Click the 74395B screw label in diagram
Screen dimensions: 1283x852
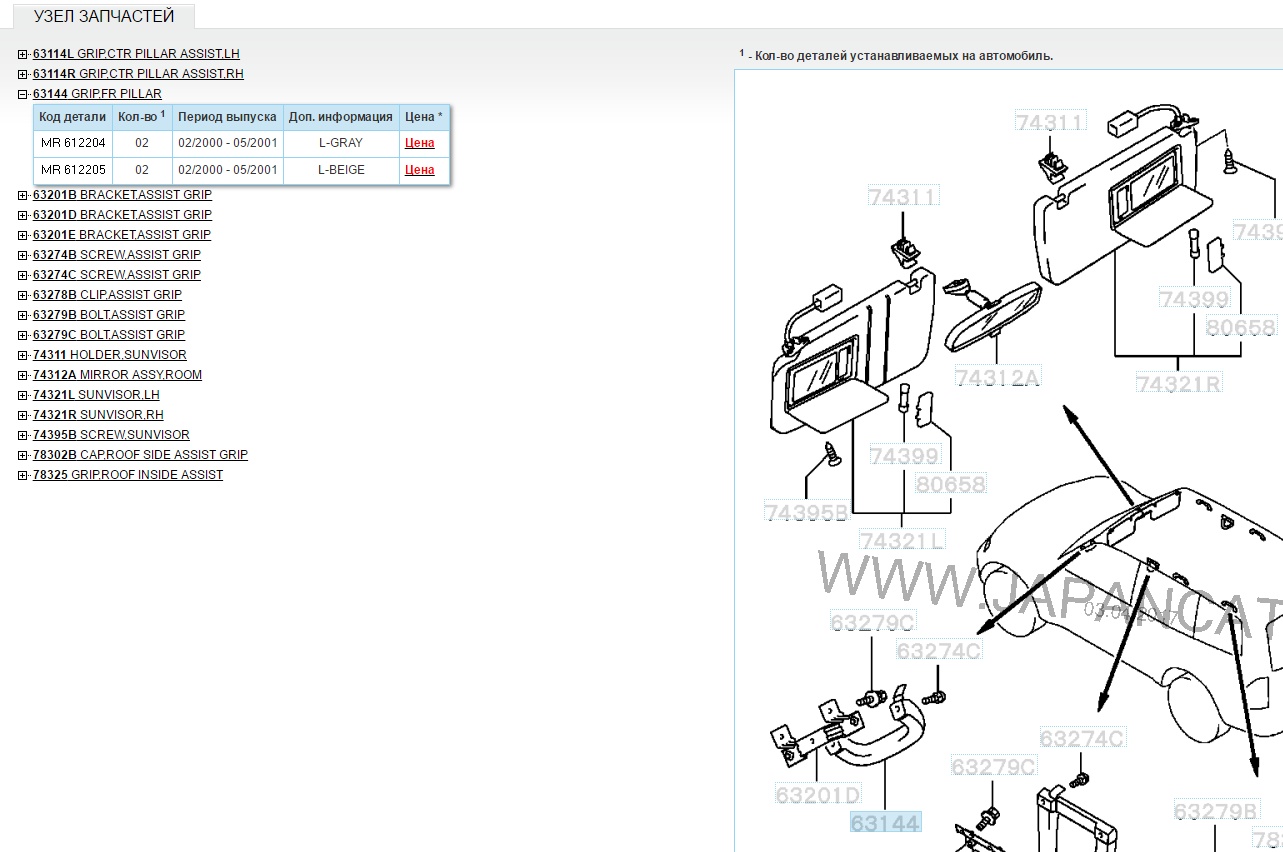[806, 512]
